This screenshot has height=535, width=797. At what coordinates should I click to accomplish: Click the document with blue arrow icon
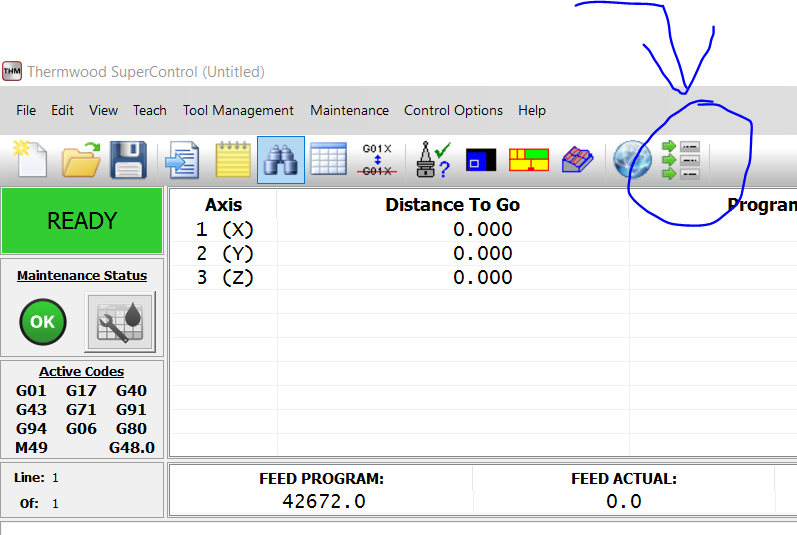[x=182, y=160]
